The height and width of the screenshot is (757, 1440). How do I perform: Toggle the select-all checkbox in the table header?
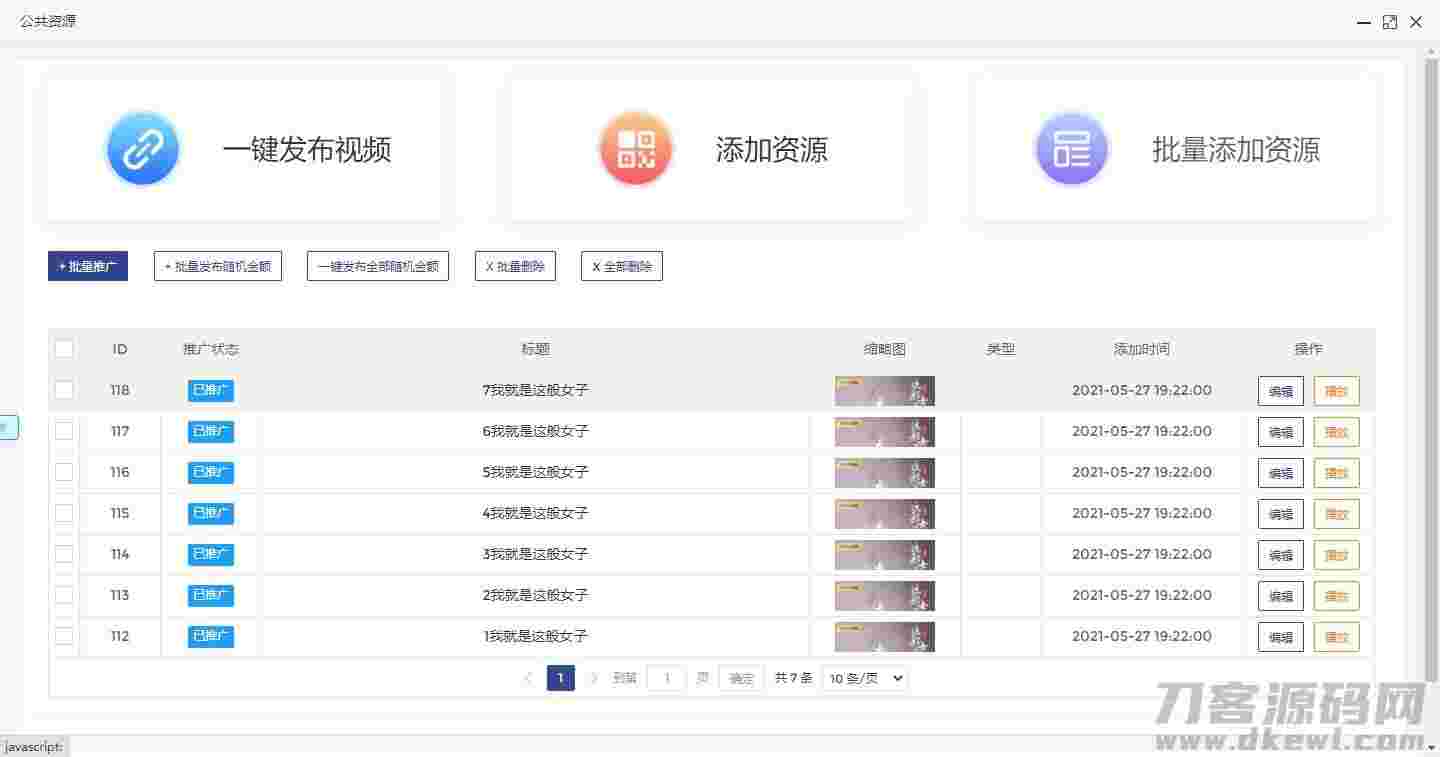click(x=64, y=348)
